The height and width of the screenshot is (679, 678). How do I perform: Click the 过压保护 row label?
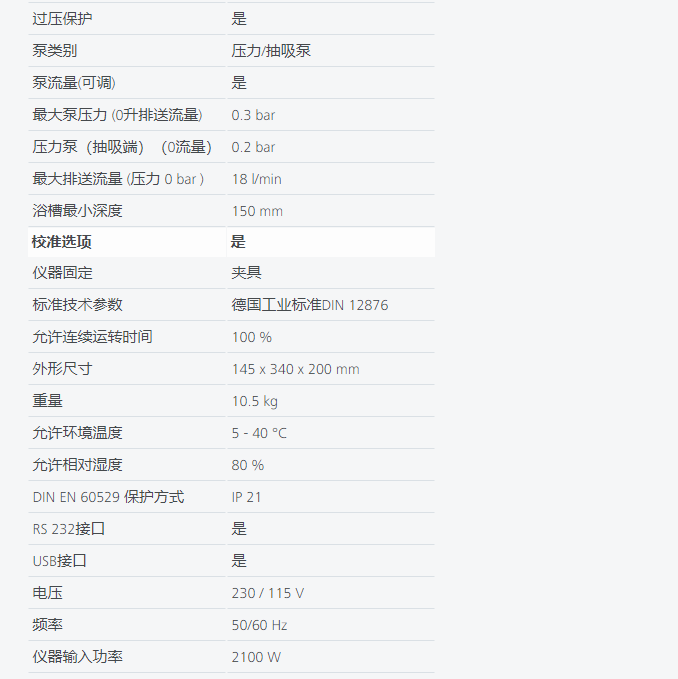click(x=63, y=19)
